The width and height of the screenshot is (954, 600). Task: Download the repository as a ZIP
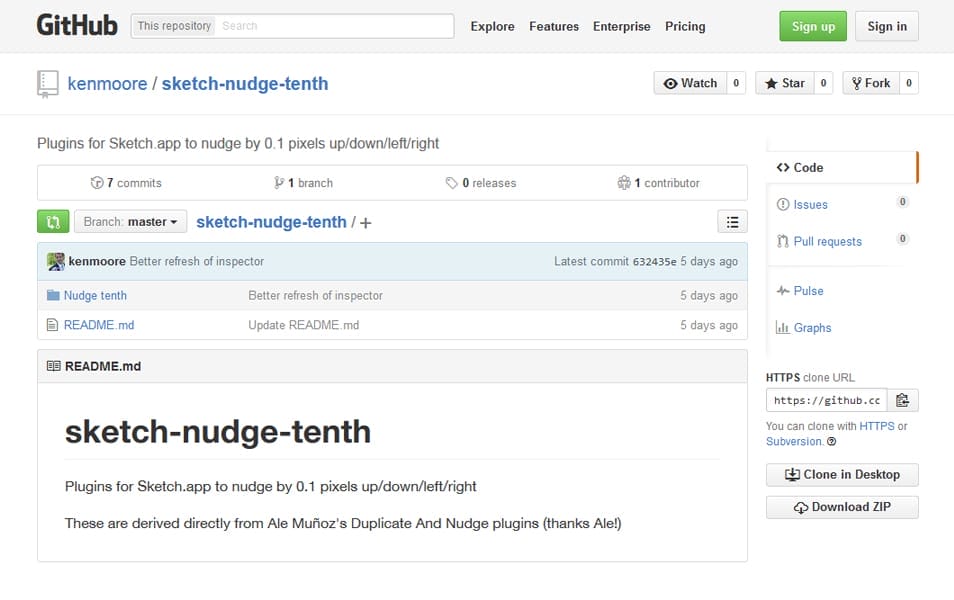(842, 507)
